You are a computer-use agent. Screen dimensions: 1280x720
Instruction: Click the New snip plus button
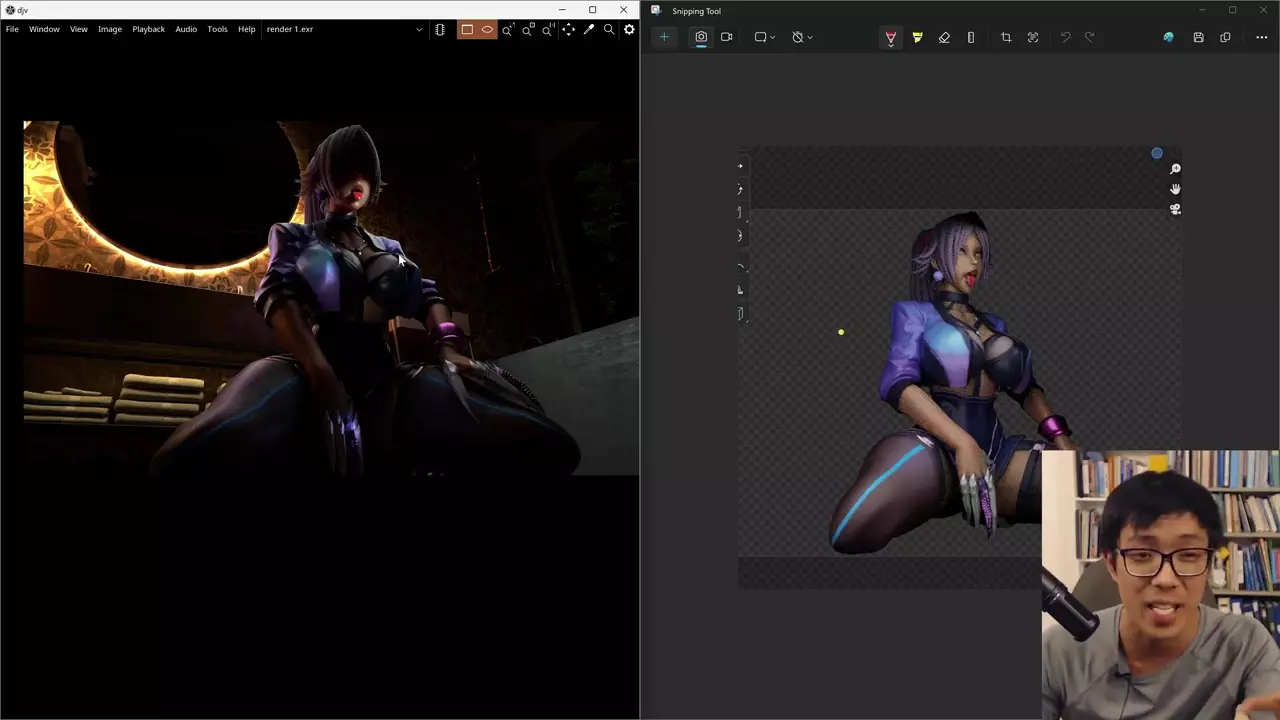pyautogui.click(x=664, y=37)
